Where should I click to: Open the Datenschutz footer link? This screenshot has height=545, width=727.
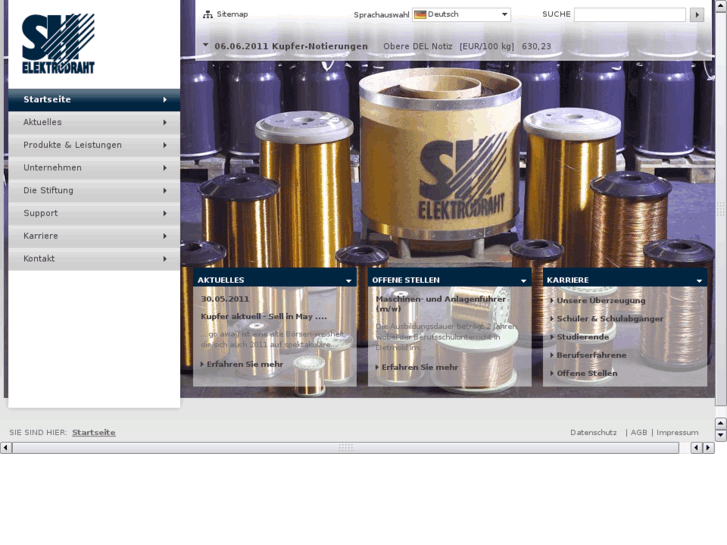[x=593, y=433]
